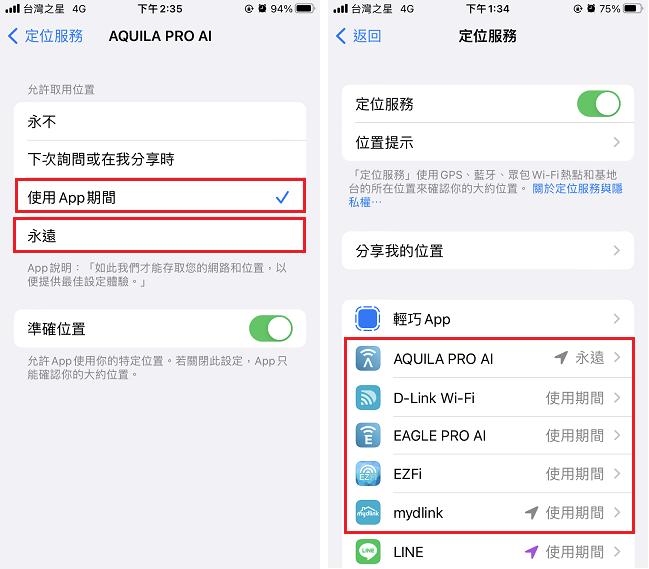649x569 pixels.
Task: Tap the 輕巧 App blue icon
Action: point(368,319)
